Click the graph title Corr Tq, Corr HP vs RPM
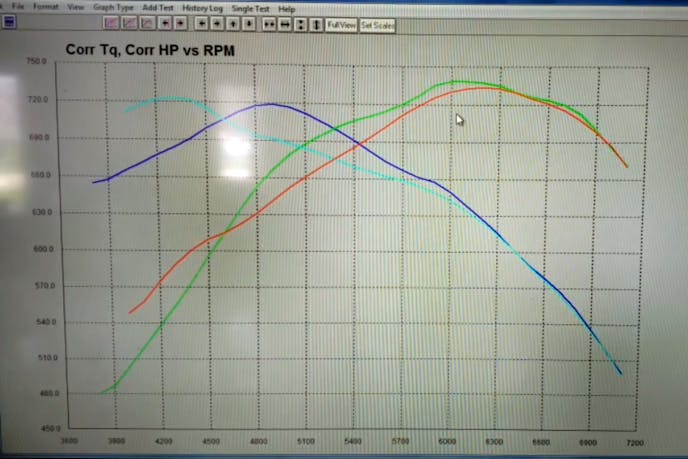 [150, 49]
